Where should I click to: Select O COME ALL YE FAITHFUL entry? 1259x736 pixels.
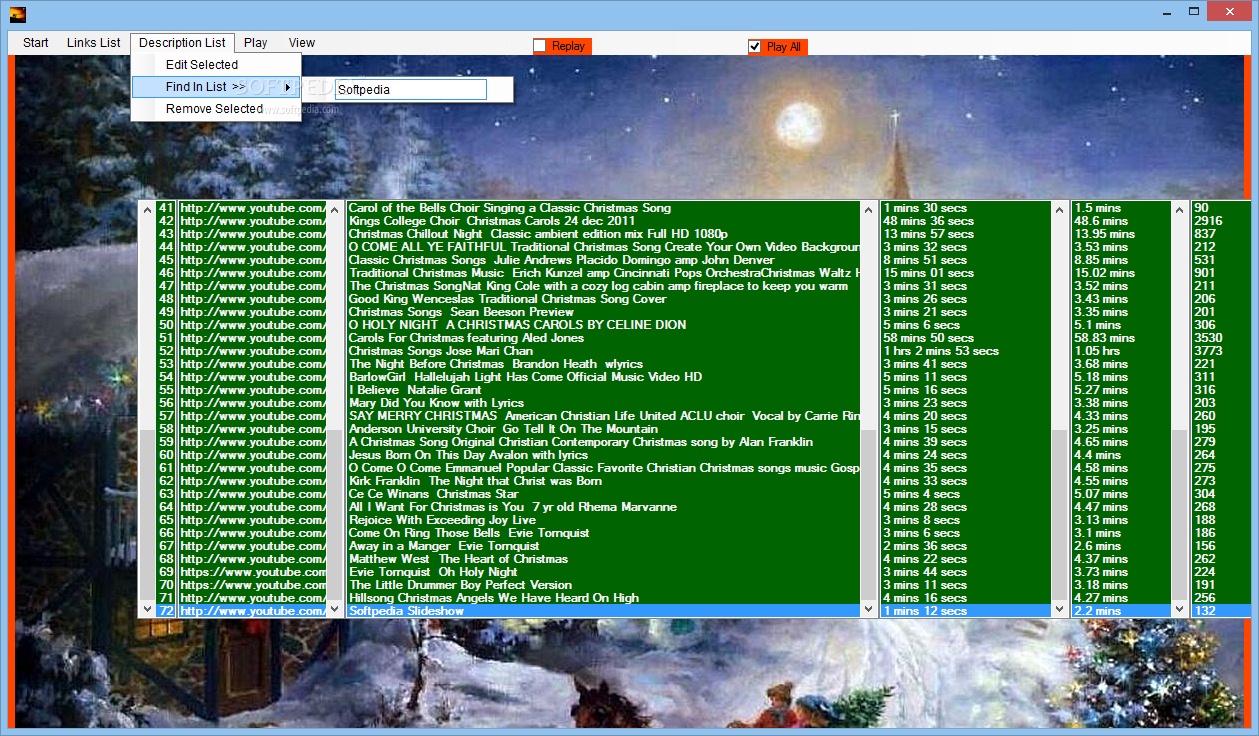pos(604,247)
